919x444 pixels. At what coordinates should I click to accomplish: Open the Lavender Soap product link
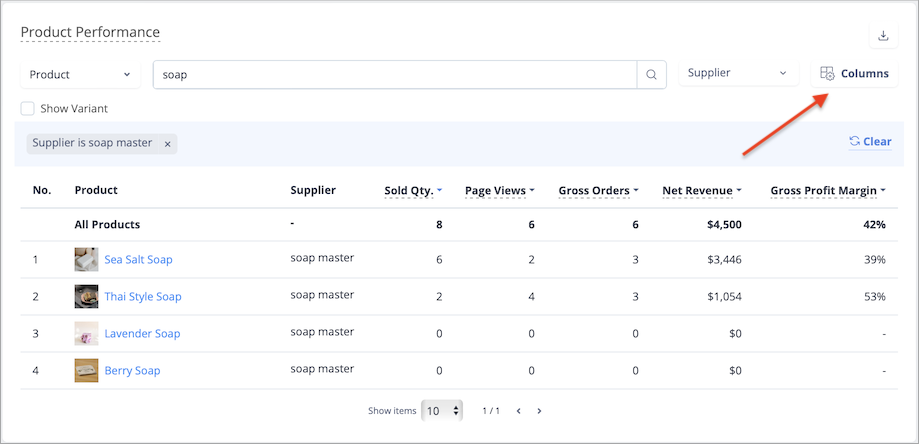142,333
